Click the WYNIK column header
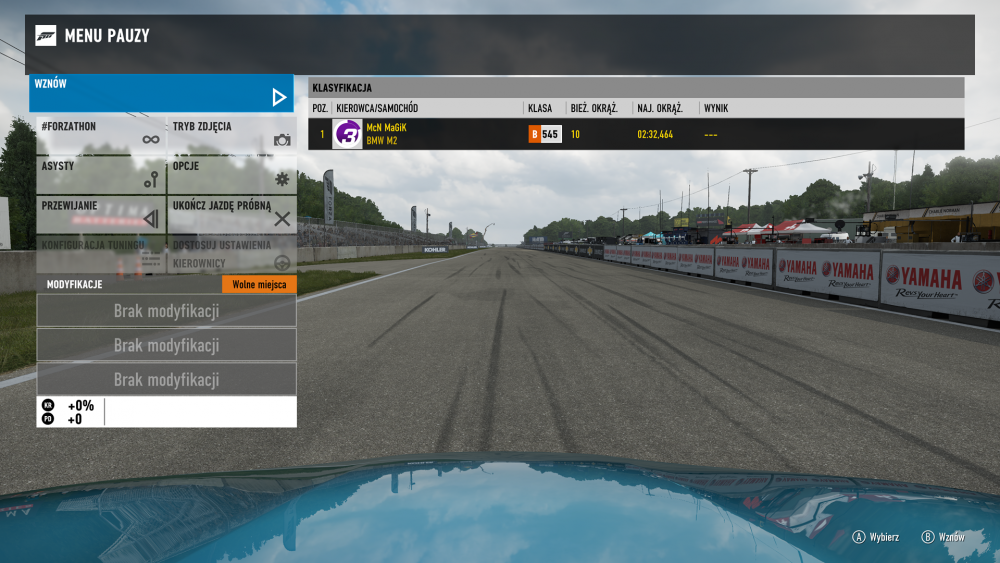 [716, 108]
